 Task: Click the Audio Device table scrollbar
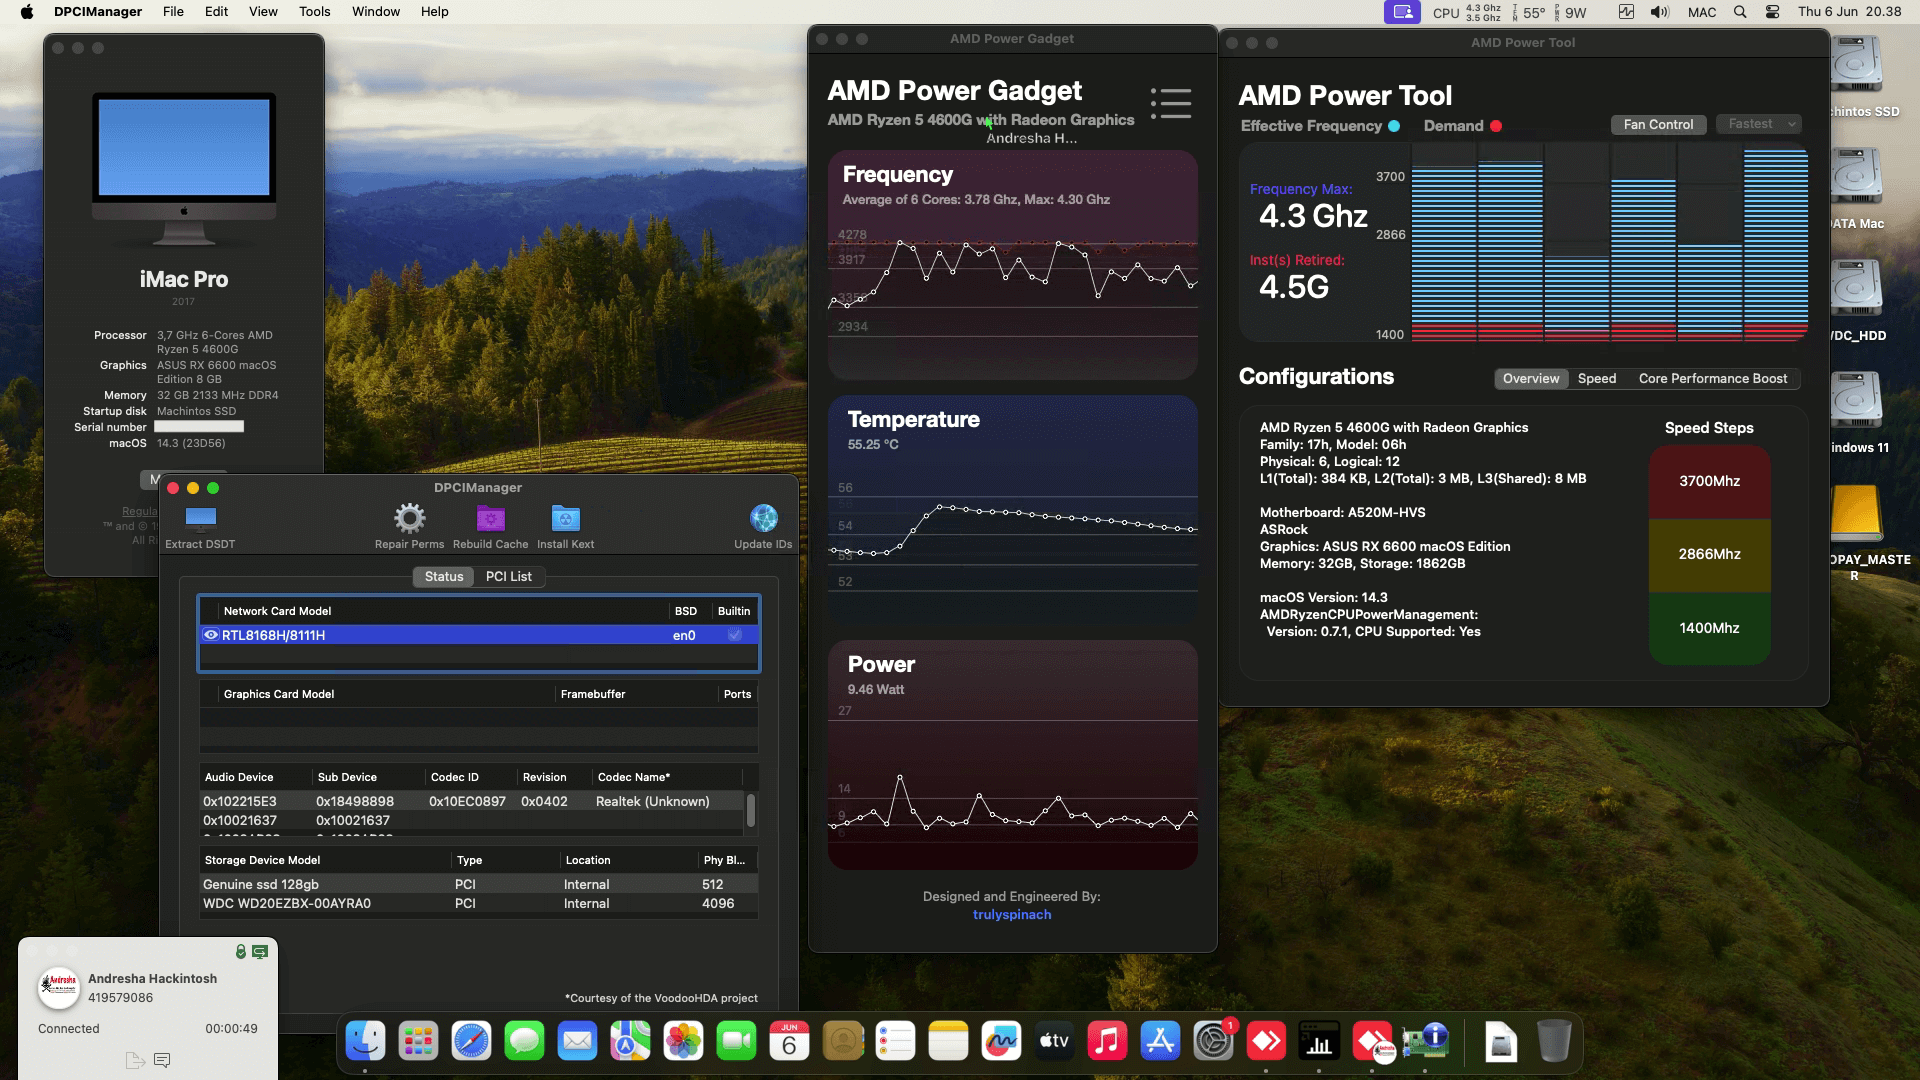tap(751, 811)
